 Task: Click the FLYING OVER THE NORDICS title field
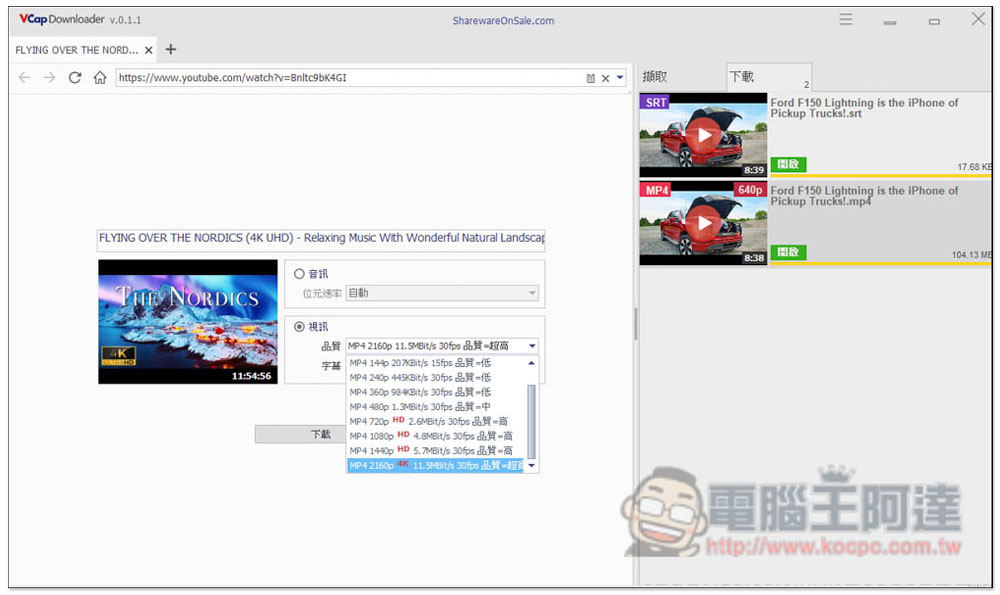tap(321, 238)
